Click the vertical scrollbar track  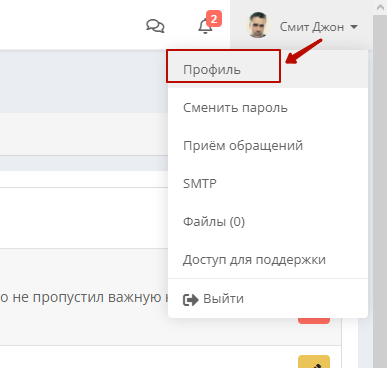click(380, 191)
